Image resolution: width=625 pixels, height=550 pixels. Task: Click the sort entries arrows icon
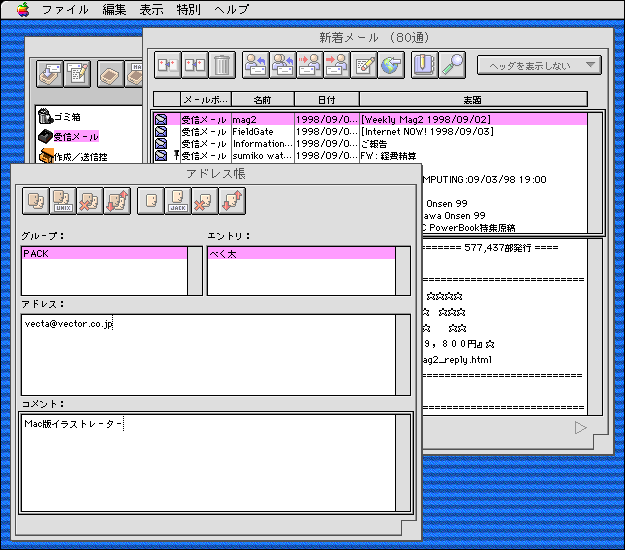[x=232, y=201]
